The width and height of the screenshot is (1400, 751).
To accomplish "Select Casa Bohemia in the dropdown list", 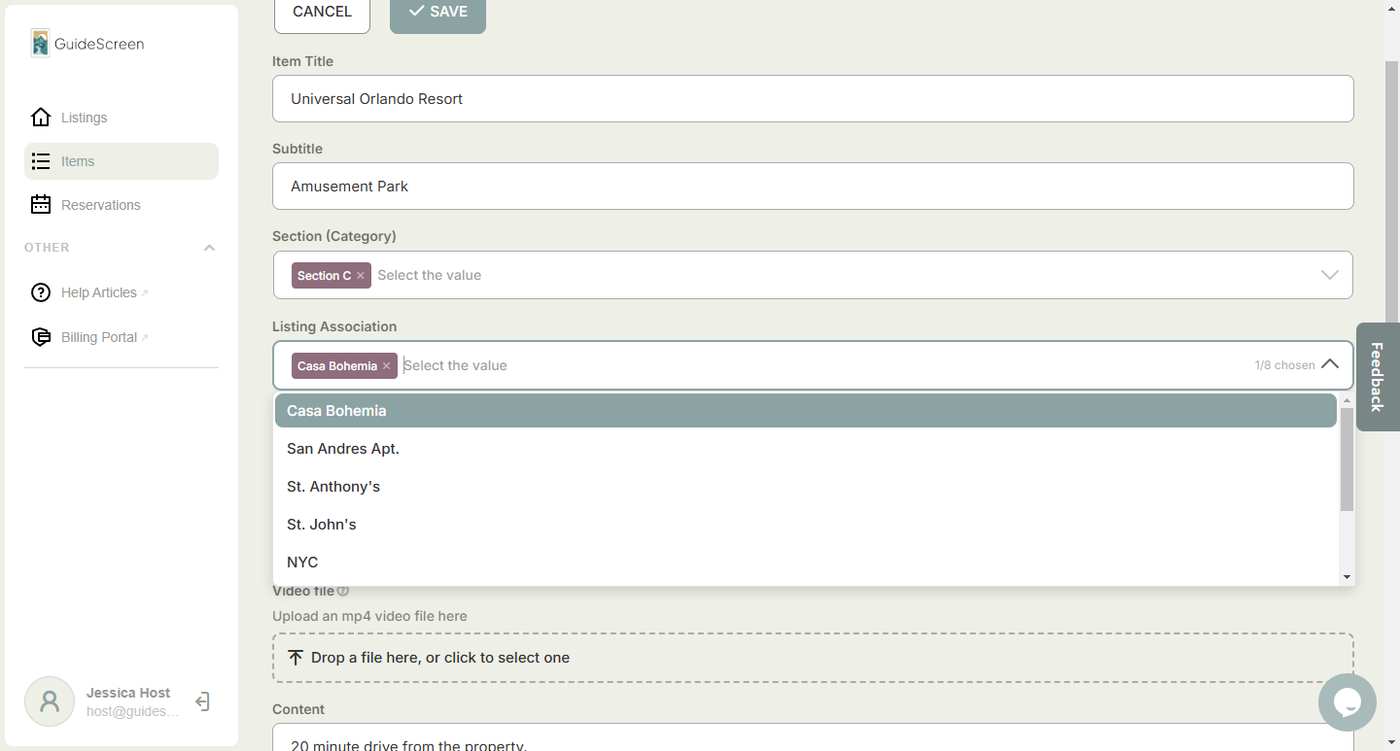I will [806, 410].
